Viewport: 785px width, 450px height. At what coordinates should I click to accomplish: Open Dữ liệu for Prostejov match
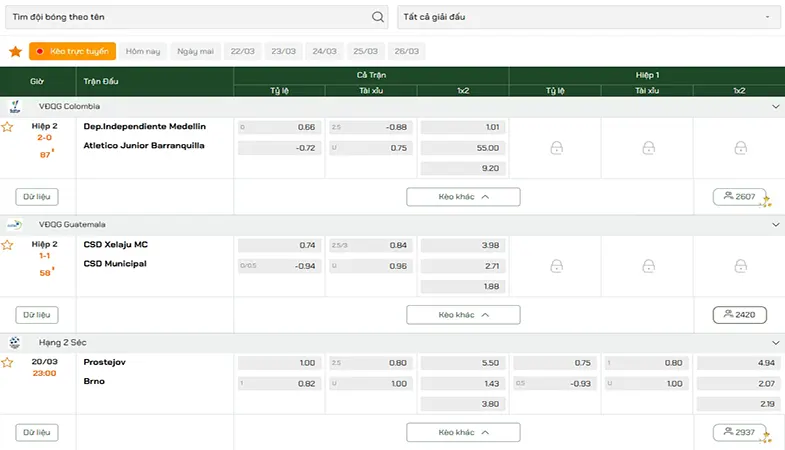pos(37,432)
